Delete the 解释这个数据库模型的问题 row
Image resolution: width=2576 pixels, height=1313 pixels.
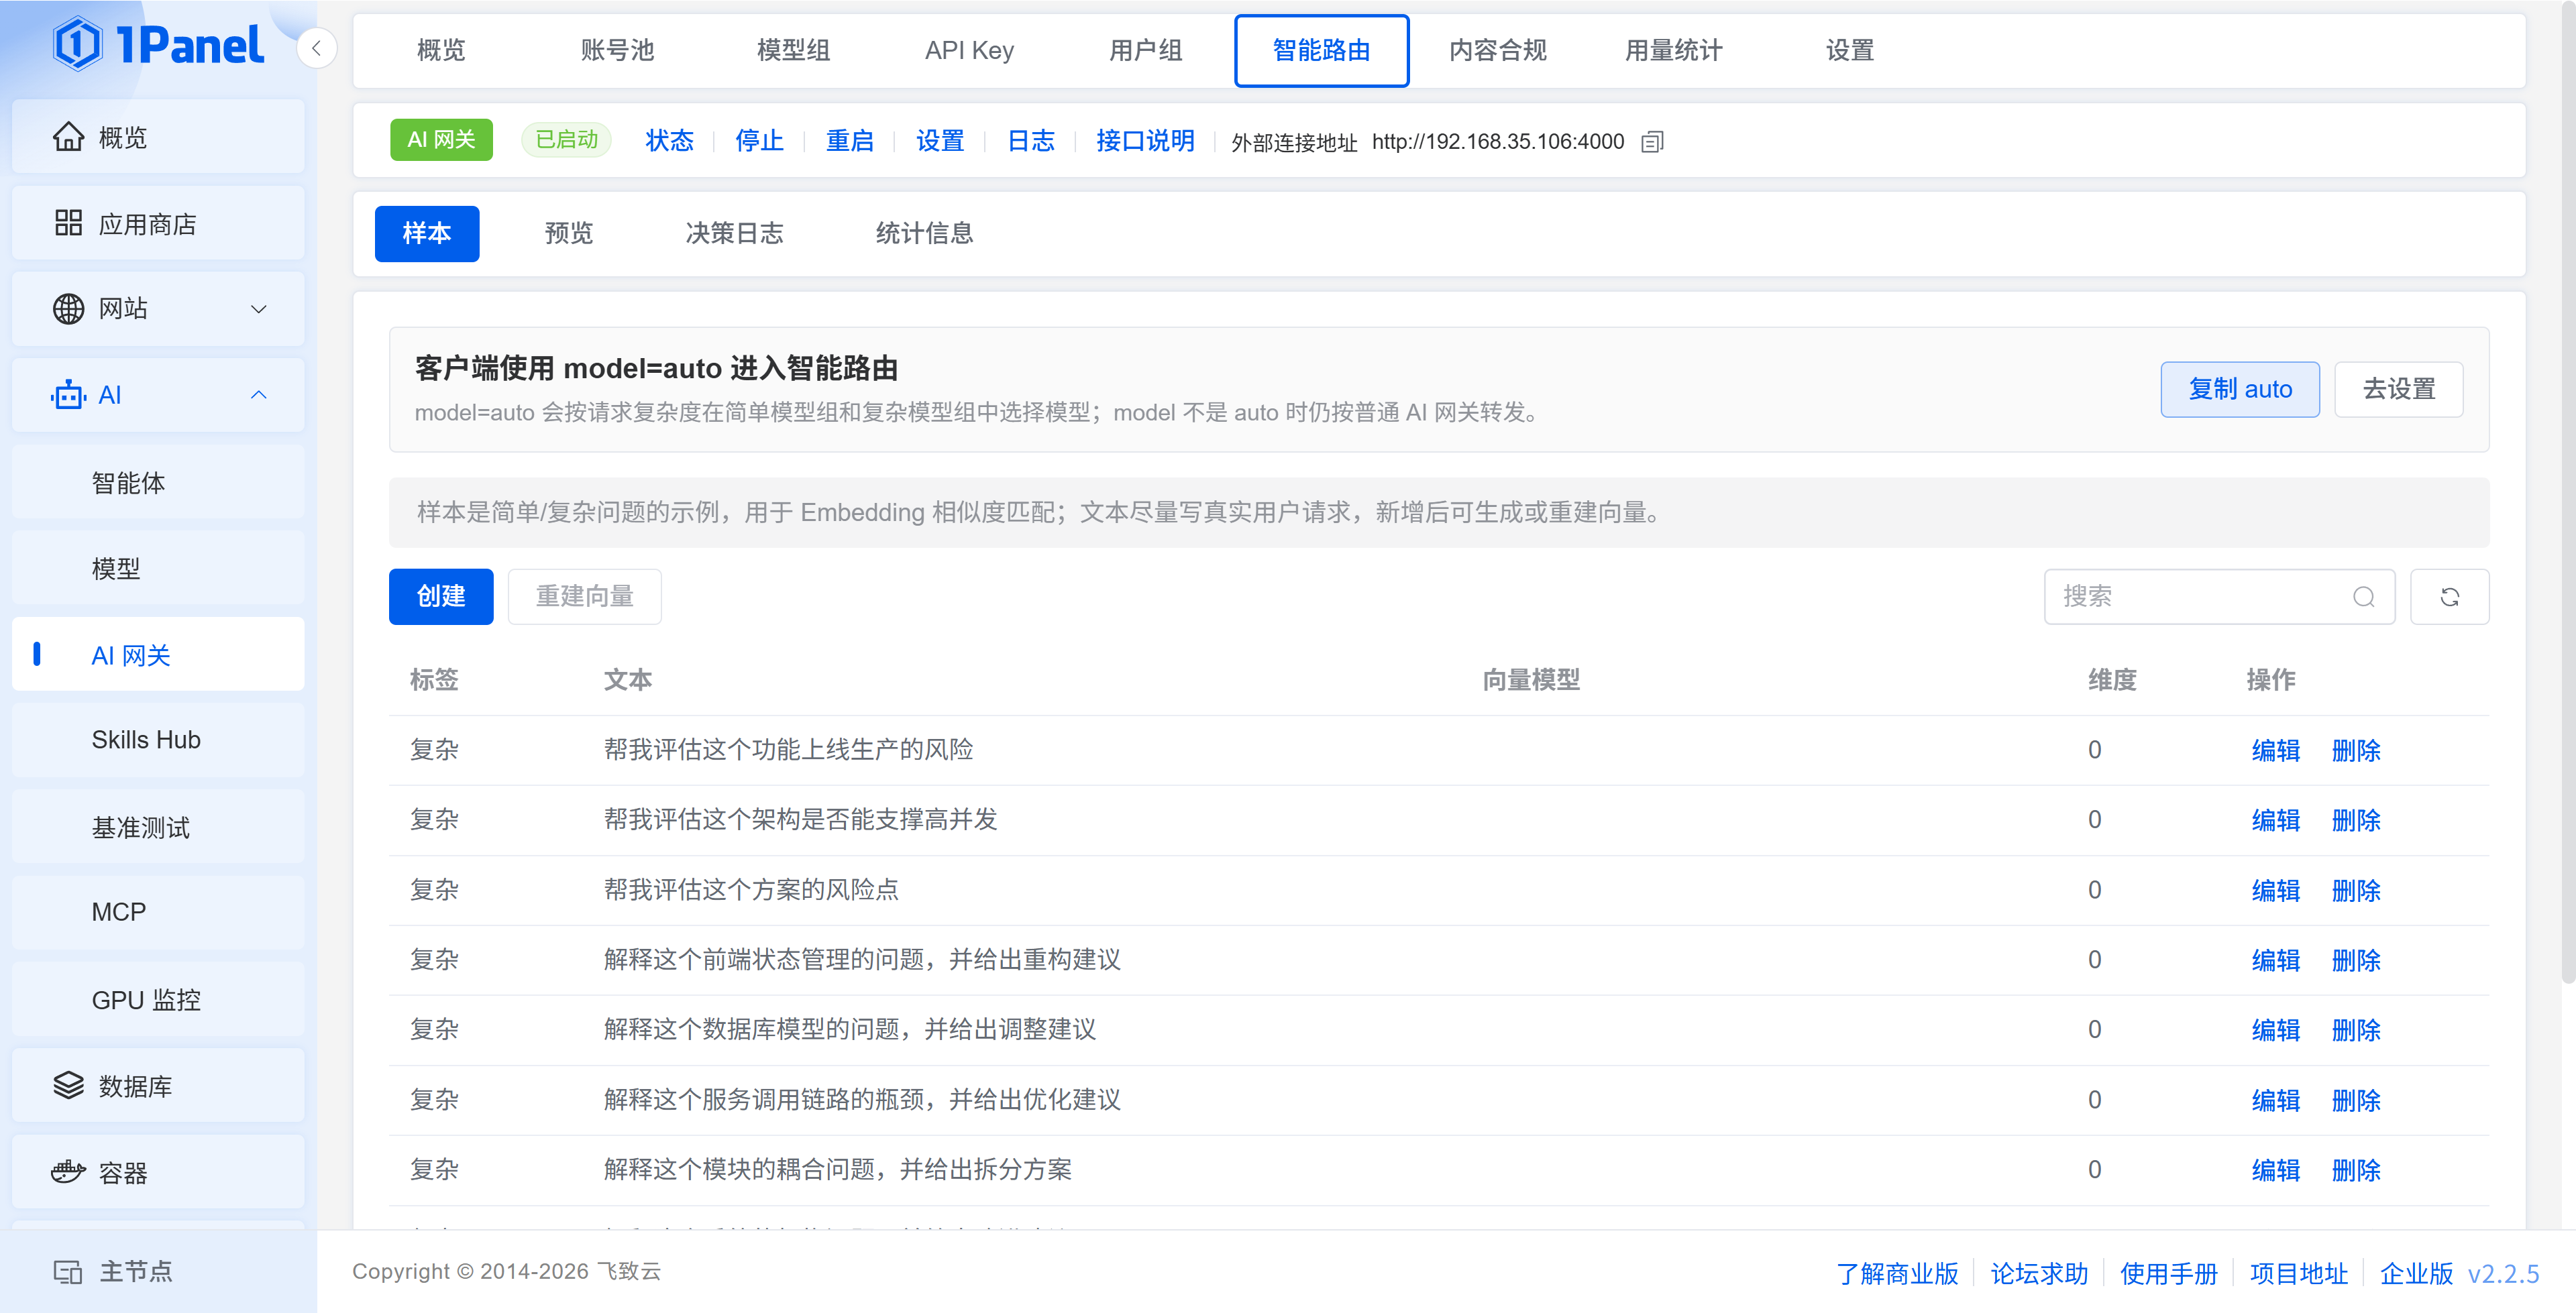click(x=2356, y=1030)
